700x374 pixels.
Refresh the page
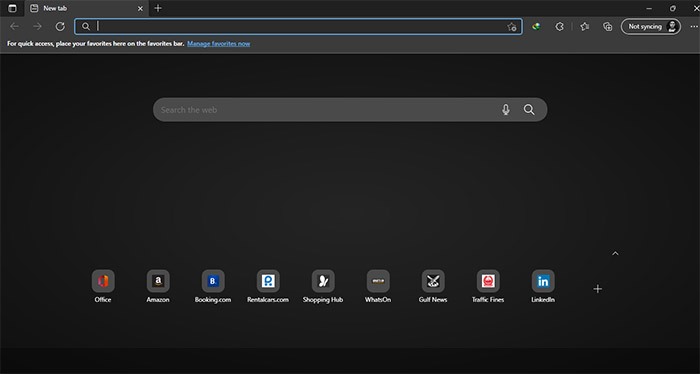click(60, 26)
